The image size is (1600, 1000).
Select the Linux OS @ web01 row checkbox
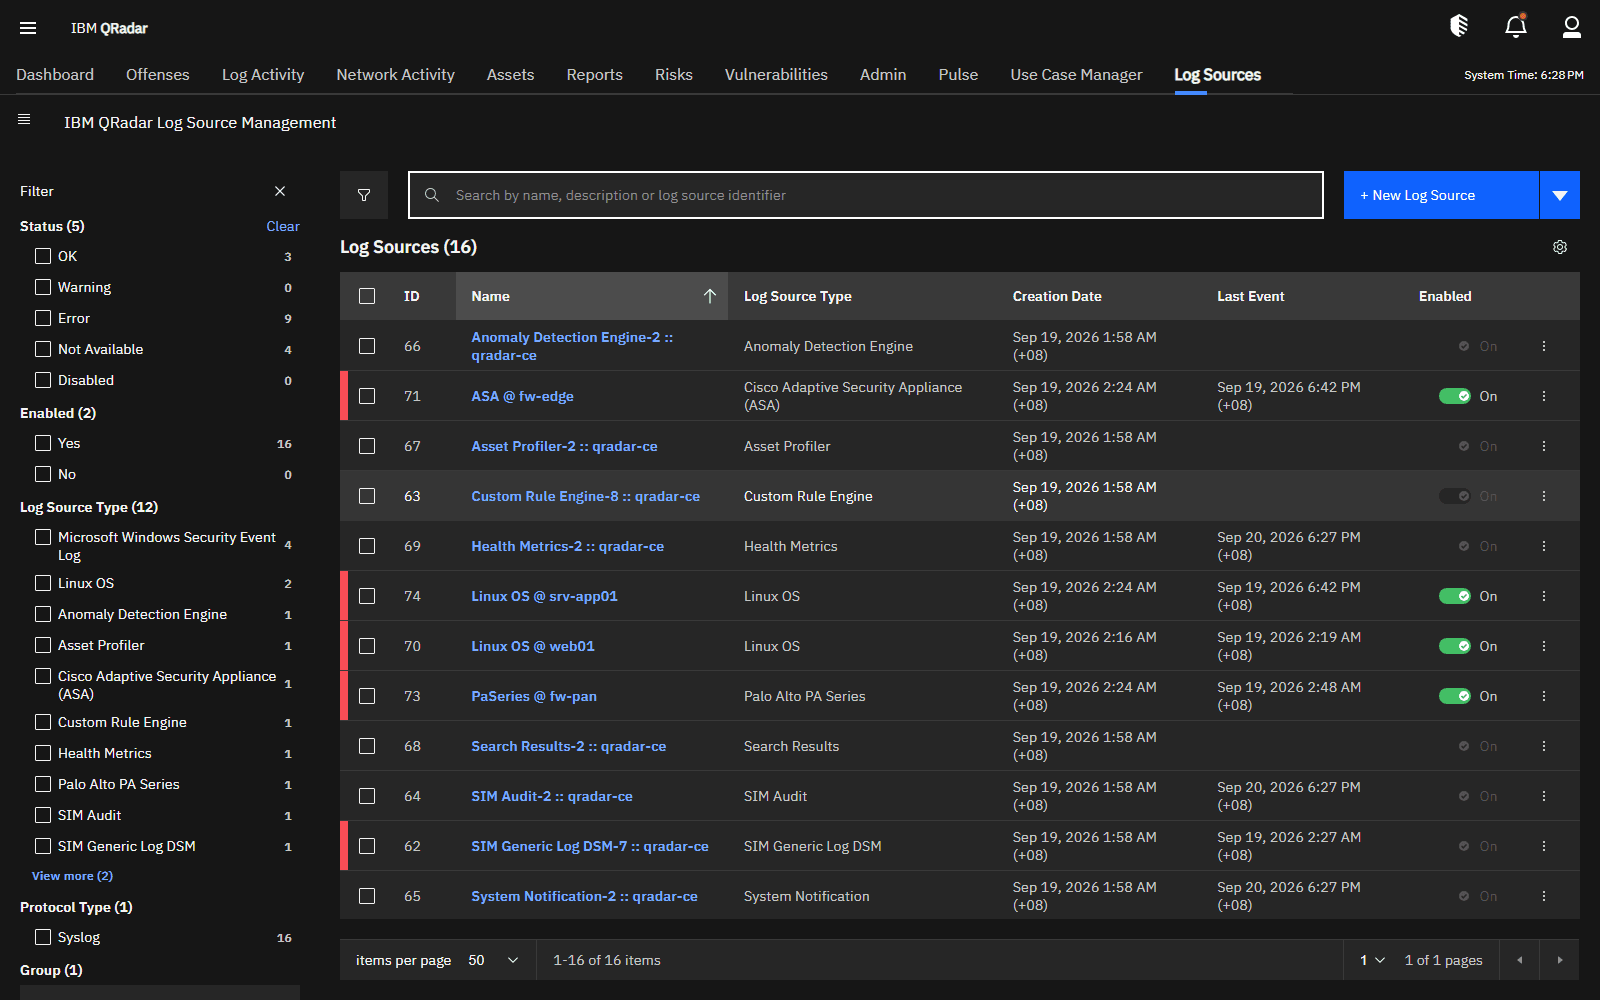pyautogui.click(x=367, y=646)
